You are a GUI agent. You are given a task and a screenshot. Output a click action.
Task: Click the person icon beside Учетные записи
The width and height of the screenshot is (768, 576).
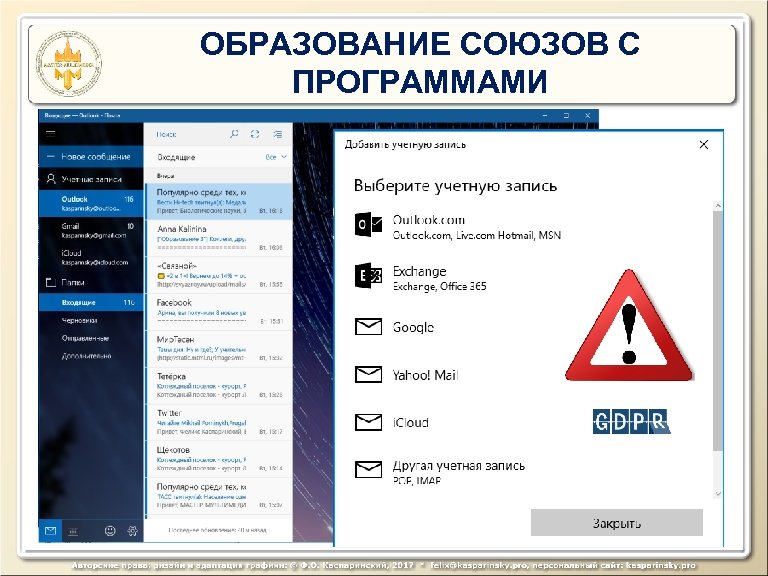pos(51,179)
